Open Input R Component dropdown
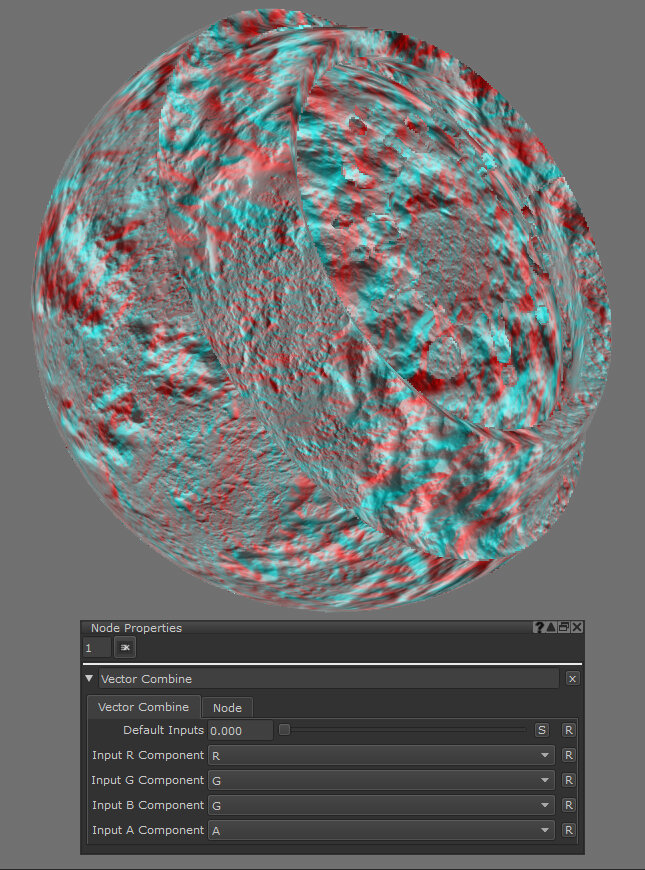Screen dimensions: 645x870 coord(381,755)
